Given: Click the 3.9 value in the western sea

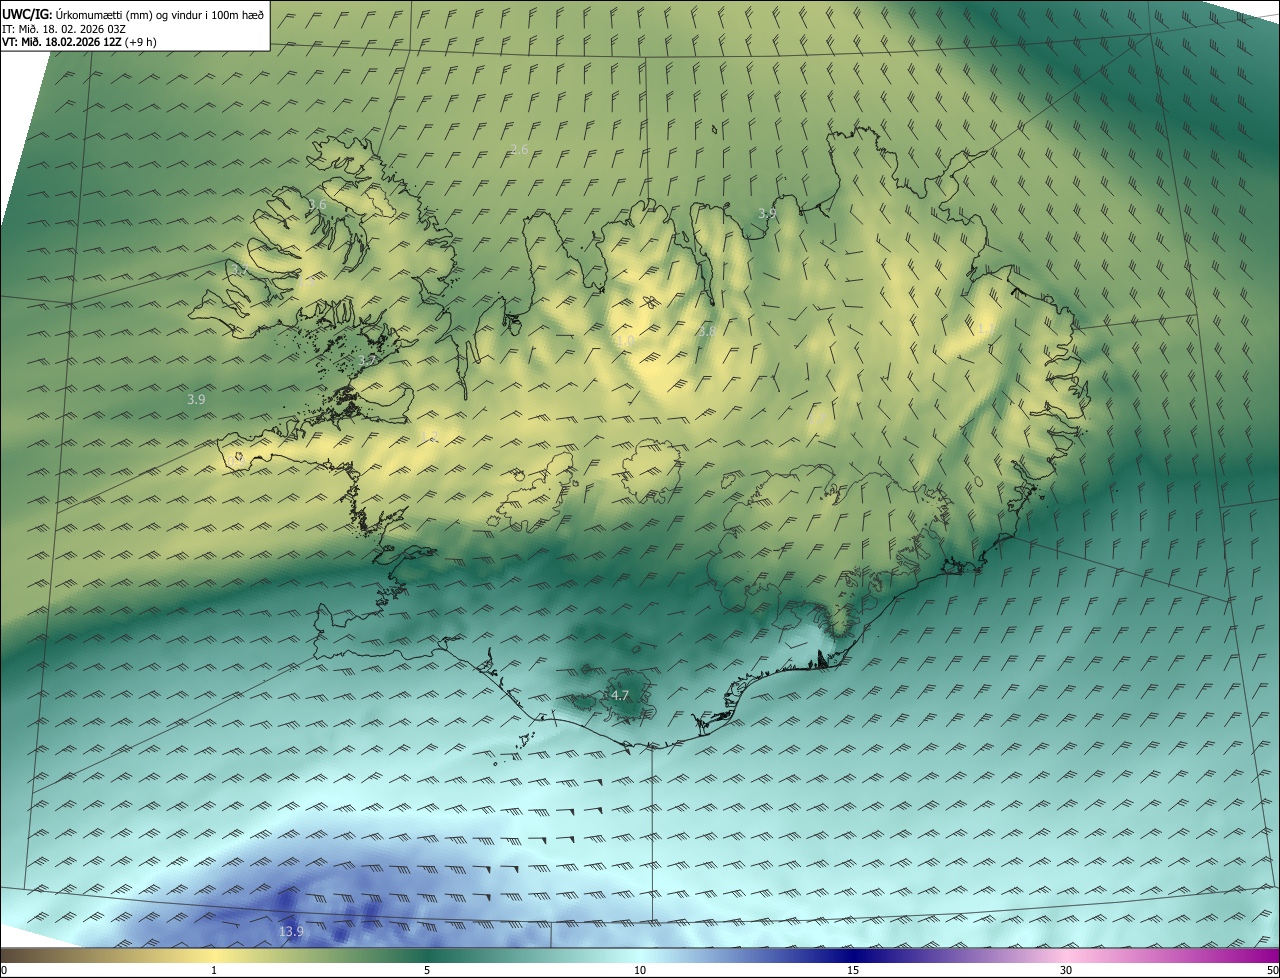Looking at the screenshot, I should click(196, 399).
